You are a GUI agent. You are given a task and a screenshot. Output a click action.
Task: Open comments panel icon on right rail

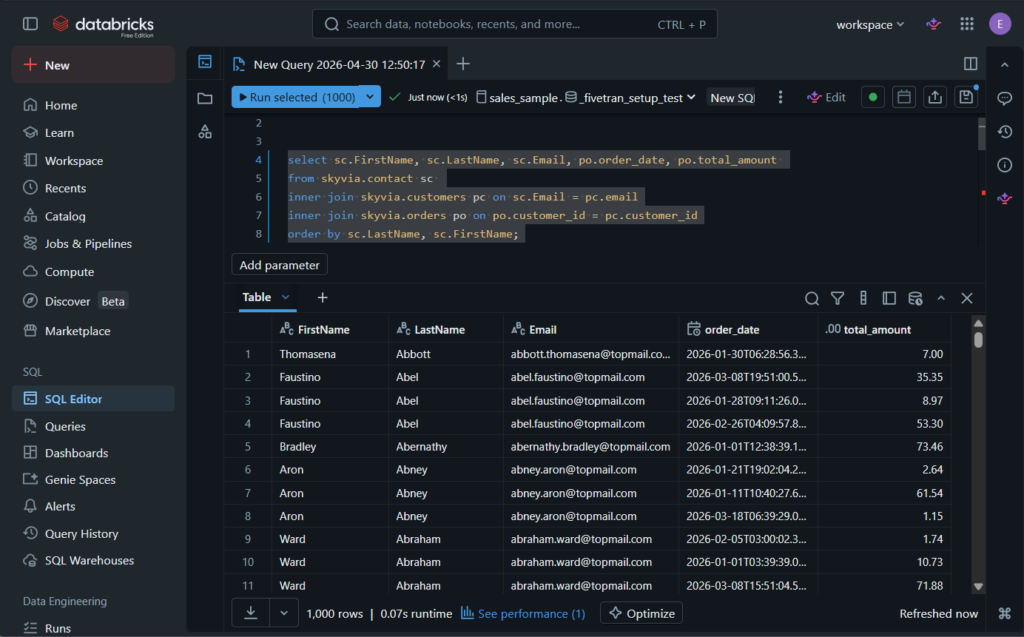coord(1004,99)
